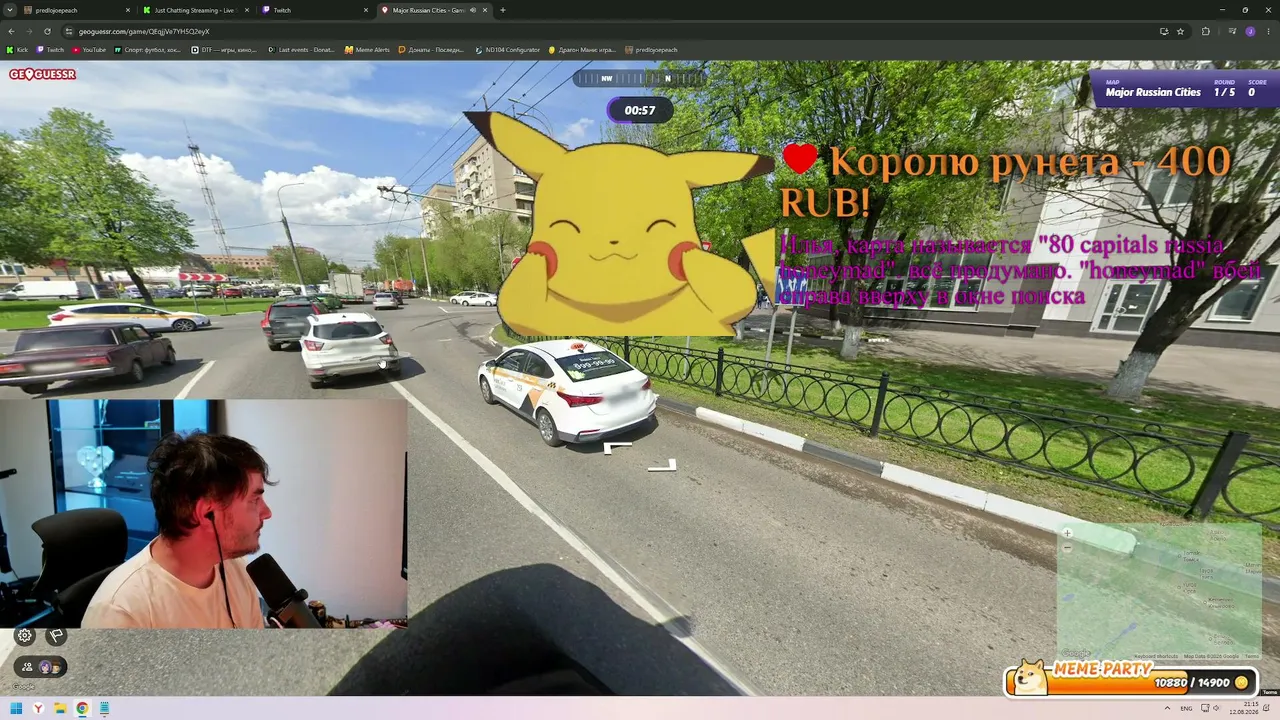Click the GeoGuessr logo
Viewport: 1280px width, 720px height.
tap(43, 74)
